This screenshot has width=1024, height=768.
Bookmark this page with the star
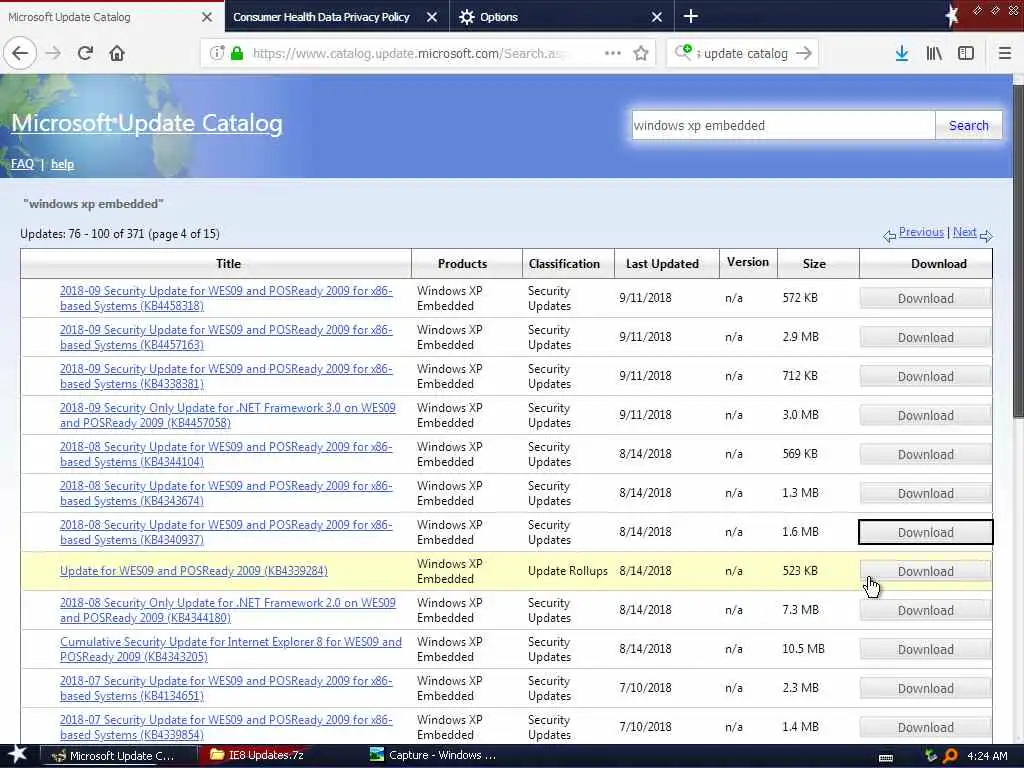point(641,53)
